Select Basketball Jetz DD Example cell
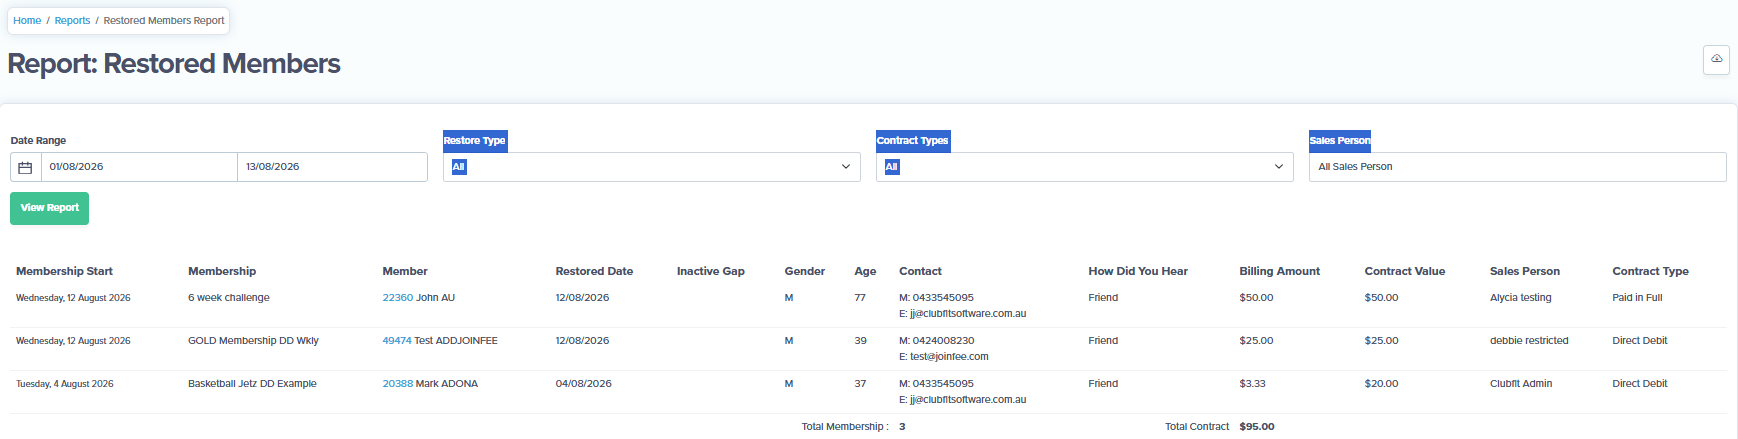Image resolution: width=1738 pixels, height=439 pixels. [x=252, y=384]
